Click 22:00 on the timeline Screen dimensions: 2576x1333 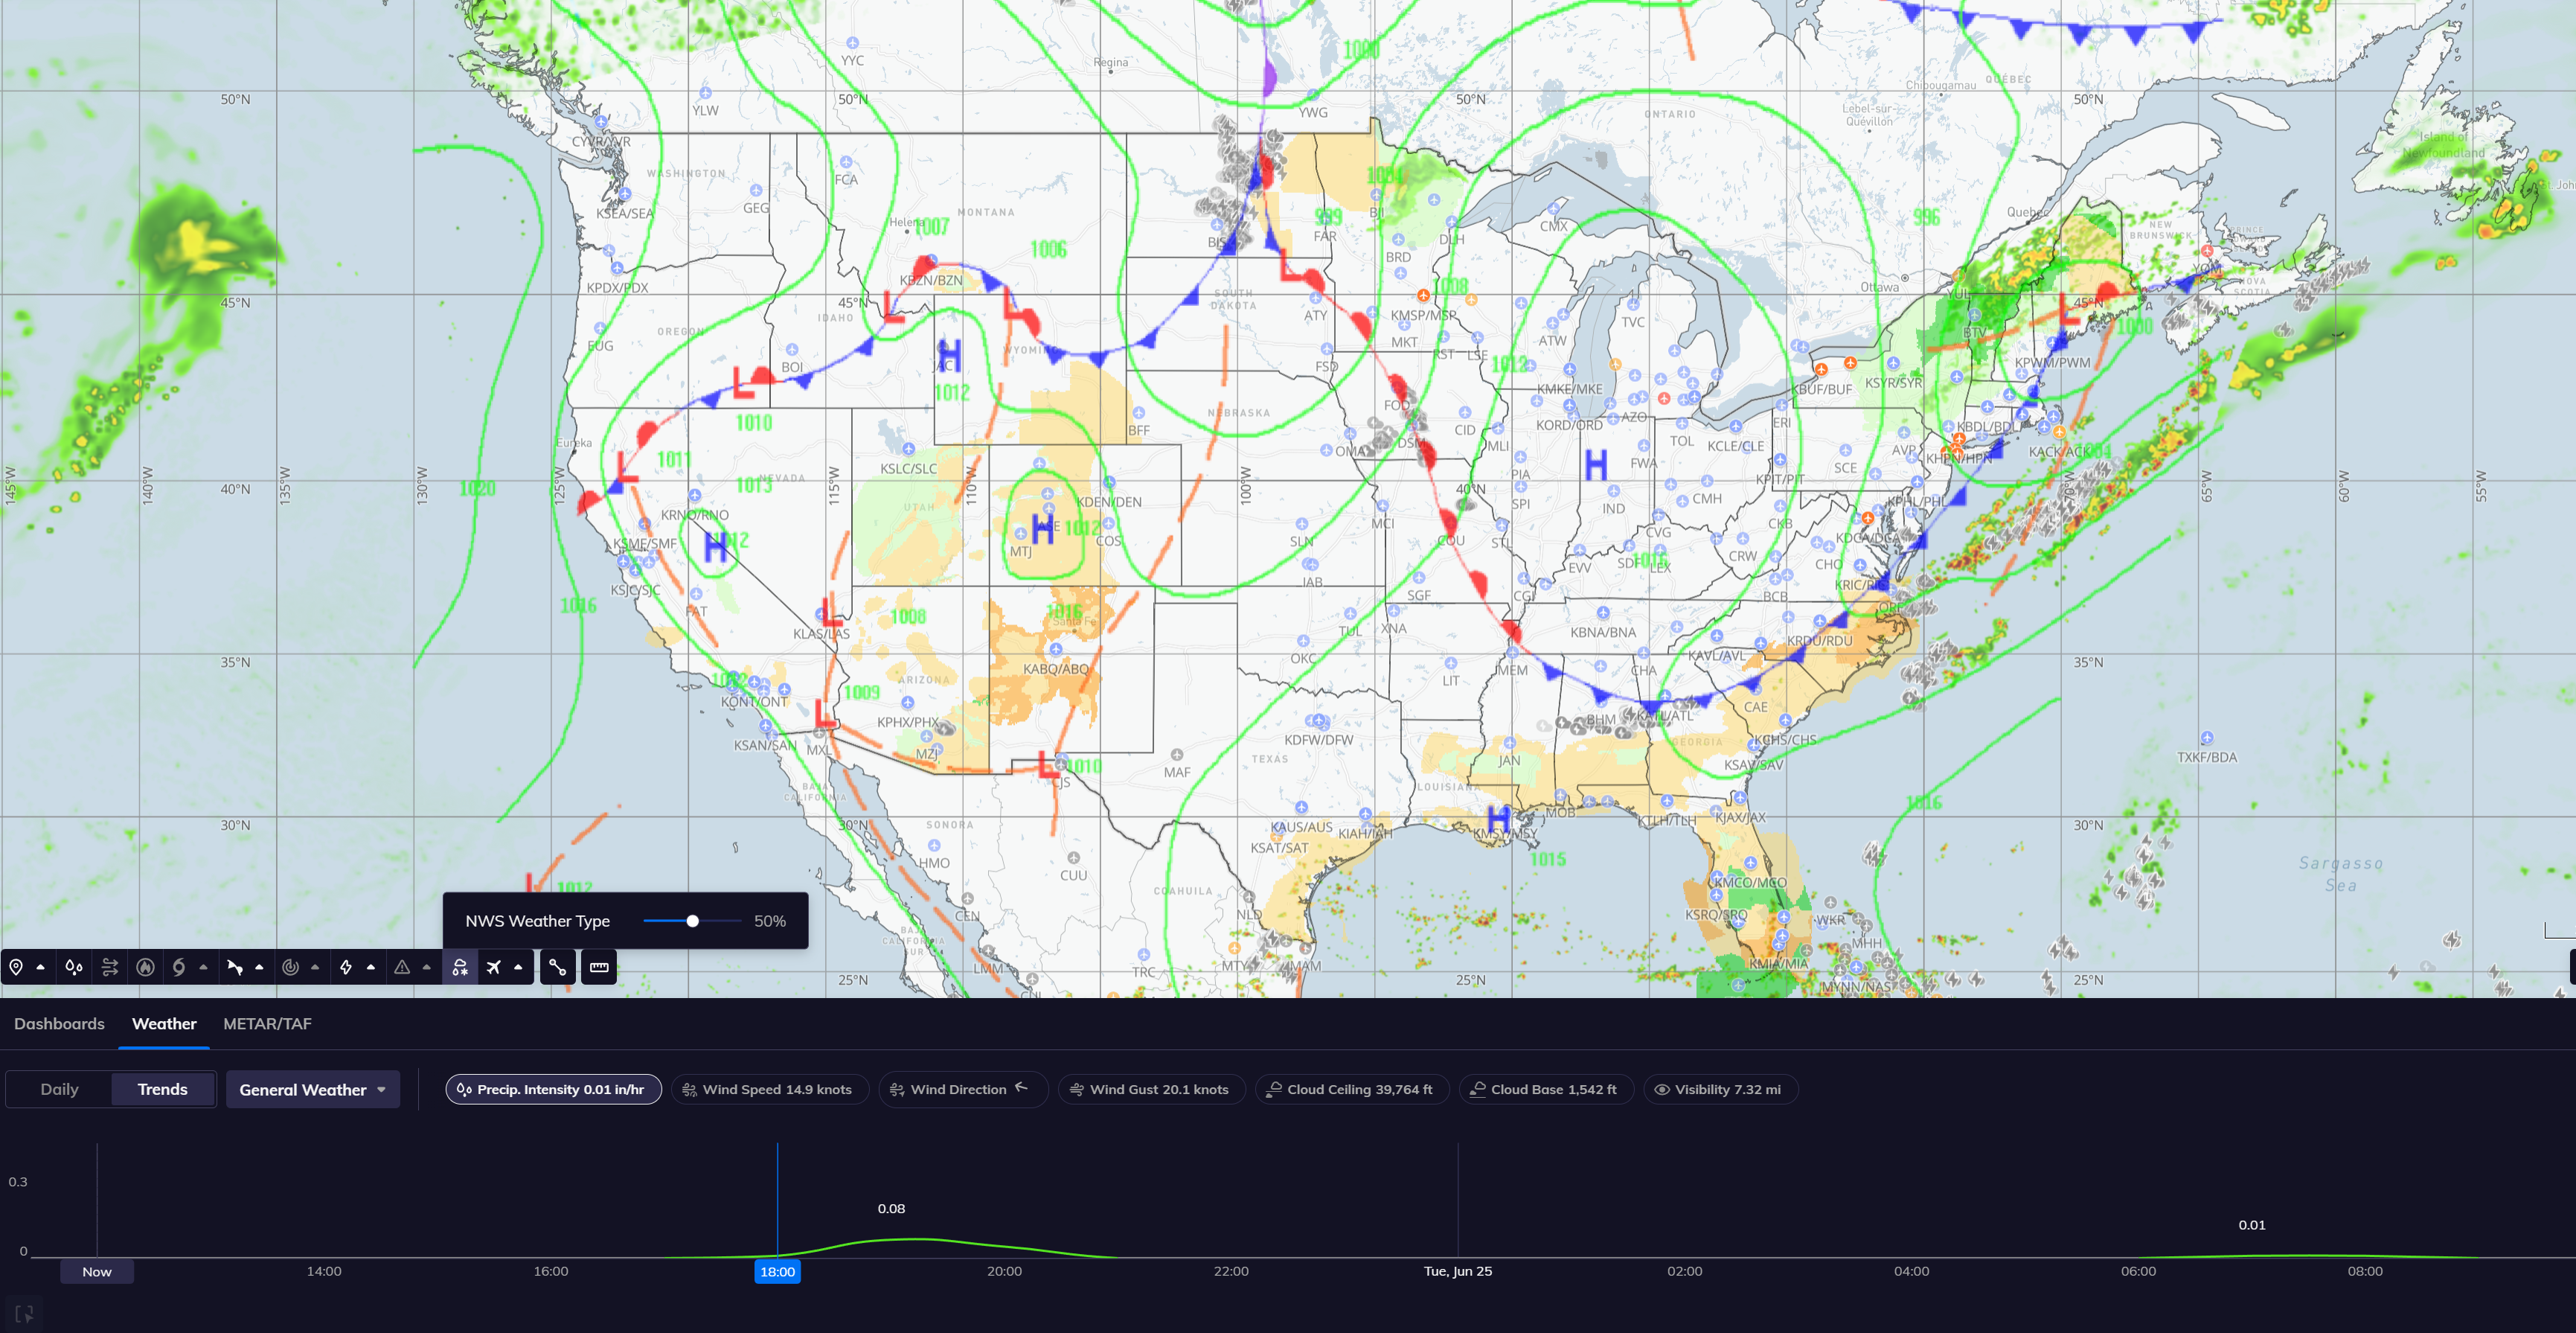[1231, 1271]
